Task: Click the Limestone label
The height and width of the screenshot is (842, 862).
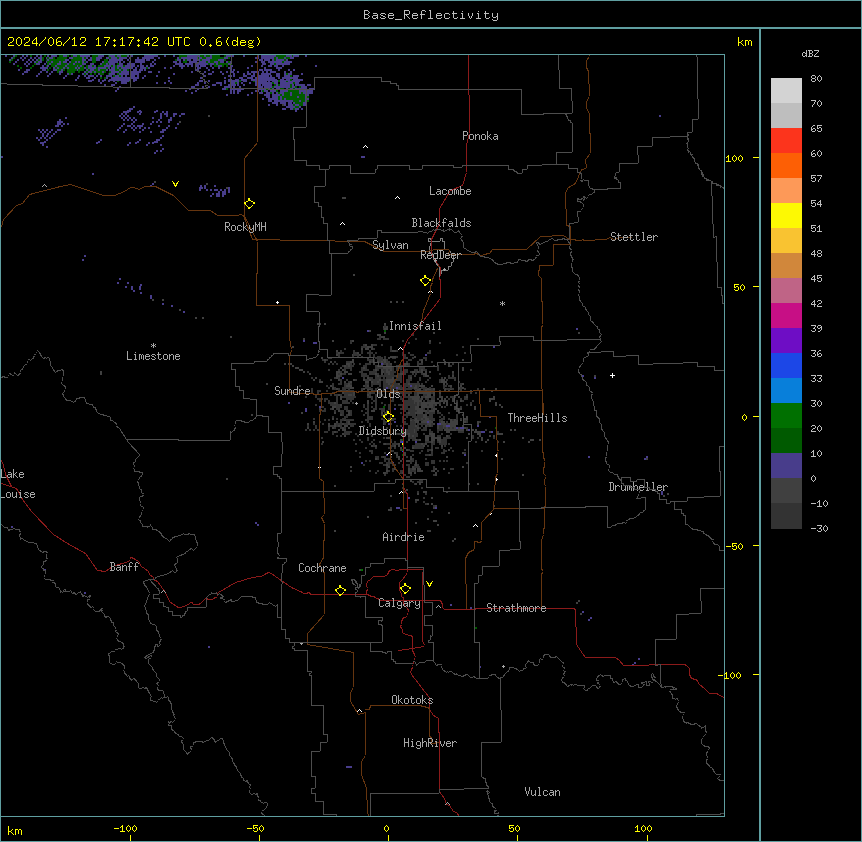Action: click(153, 356)
